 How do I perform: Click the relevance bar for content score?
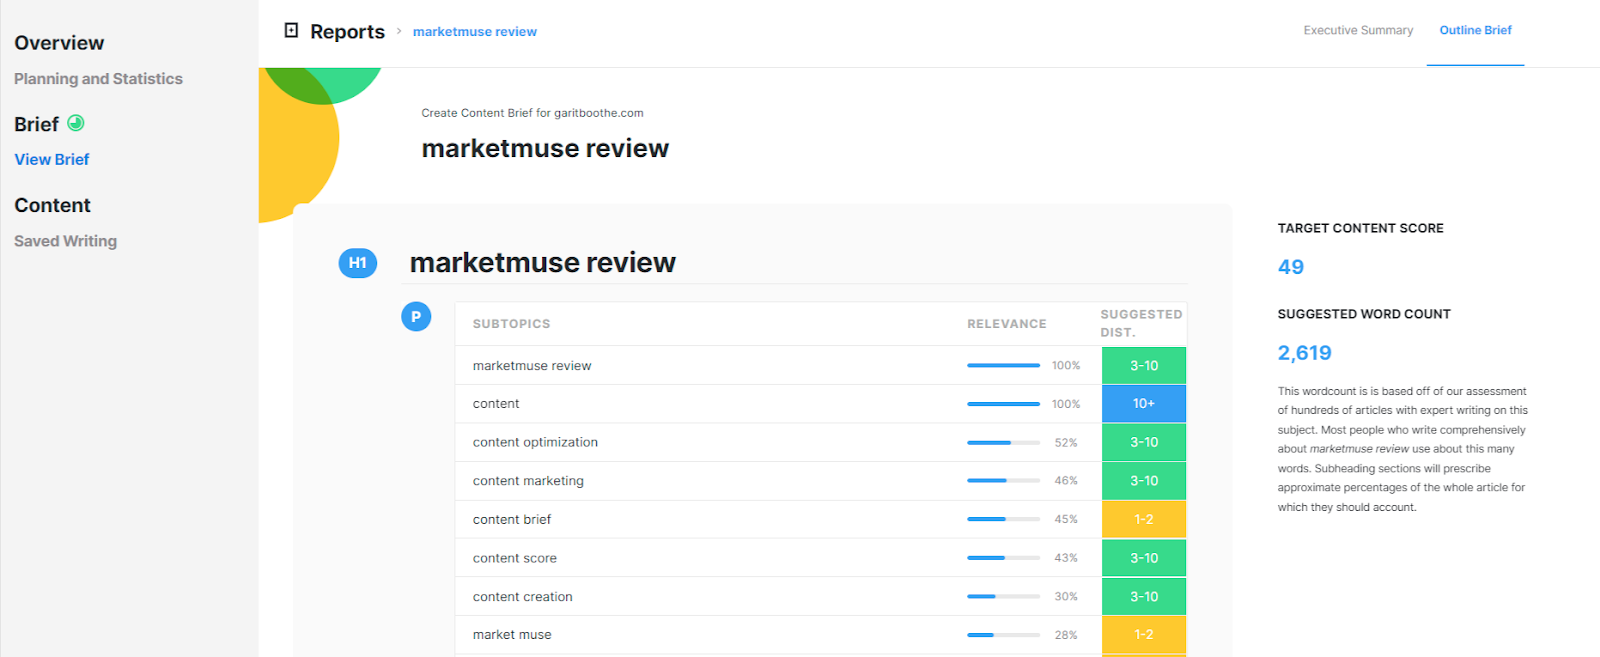(1003, 558)
